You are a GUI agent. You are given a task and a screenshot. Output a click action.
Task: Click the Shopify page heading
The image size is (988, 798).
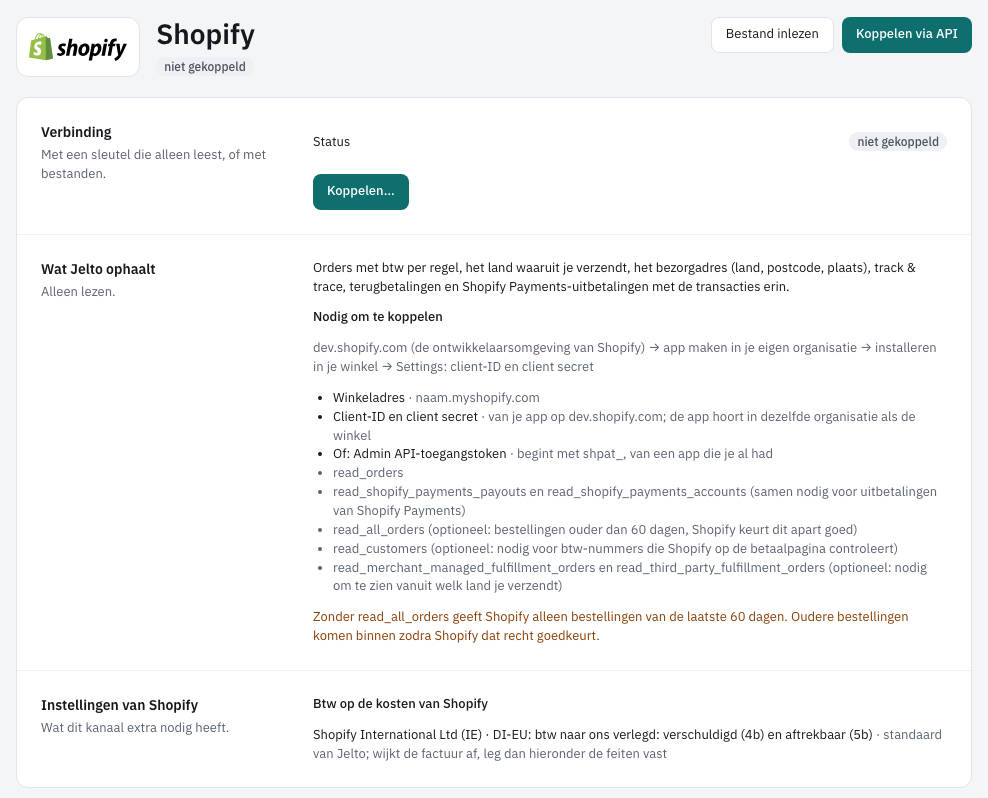point(205,35)
